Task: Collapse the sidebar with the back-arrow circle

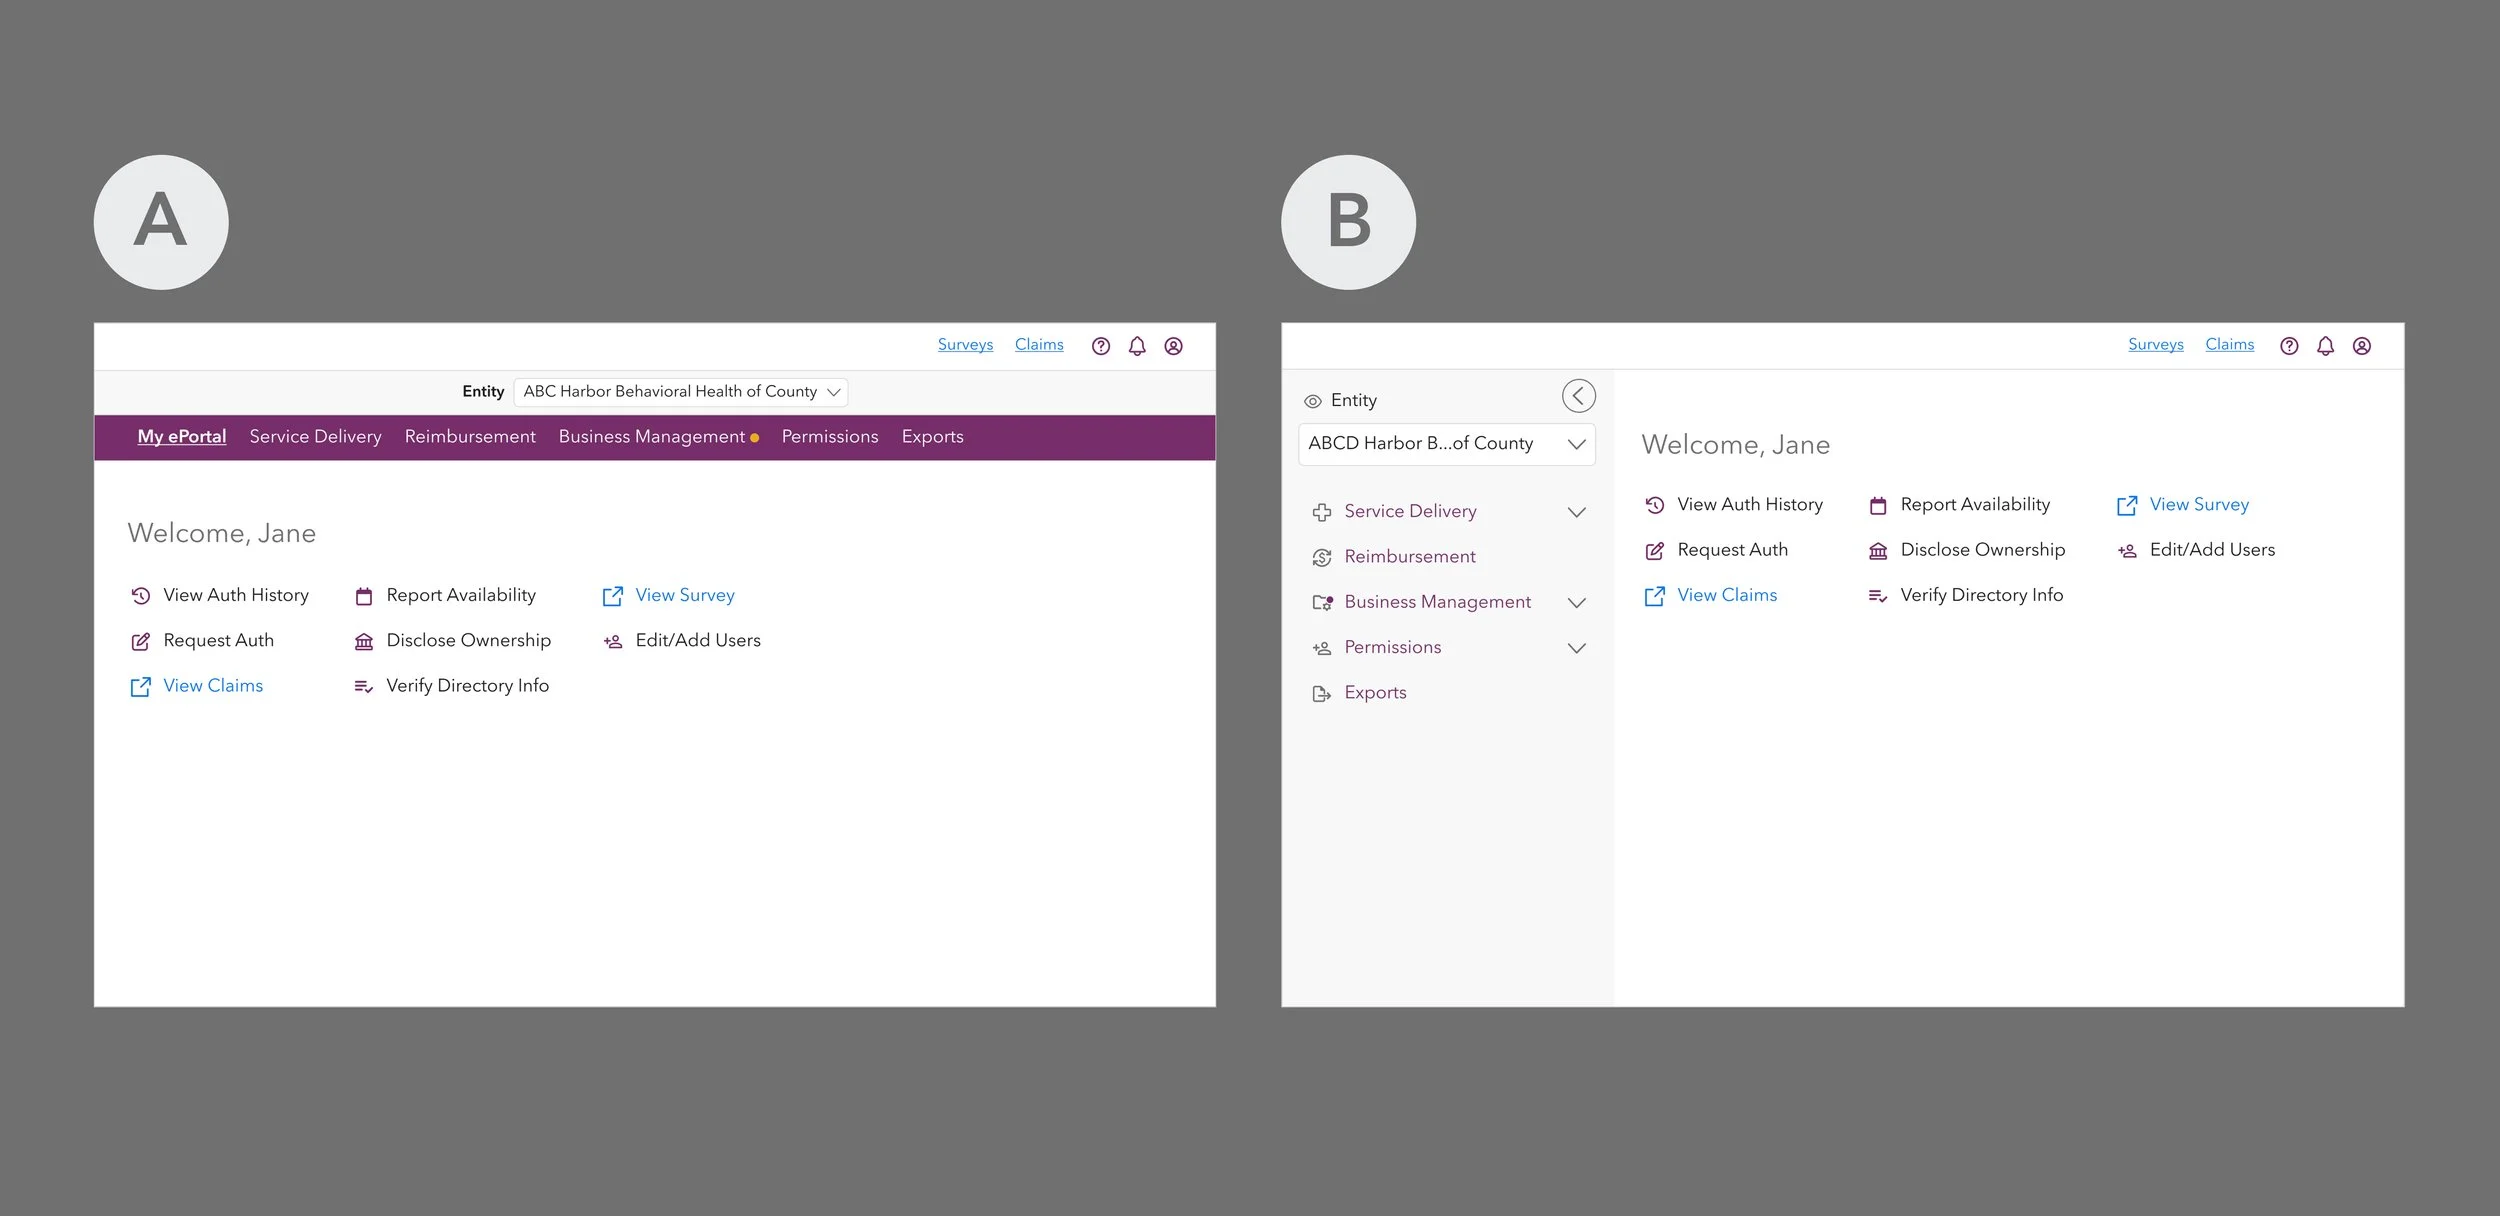Action: click(x=1578, y=396)
